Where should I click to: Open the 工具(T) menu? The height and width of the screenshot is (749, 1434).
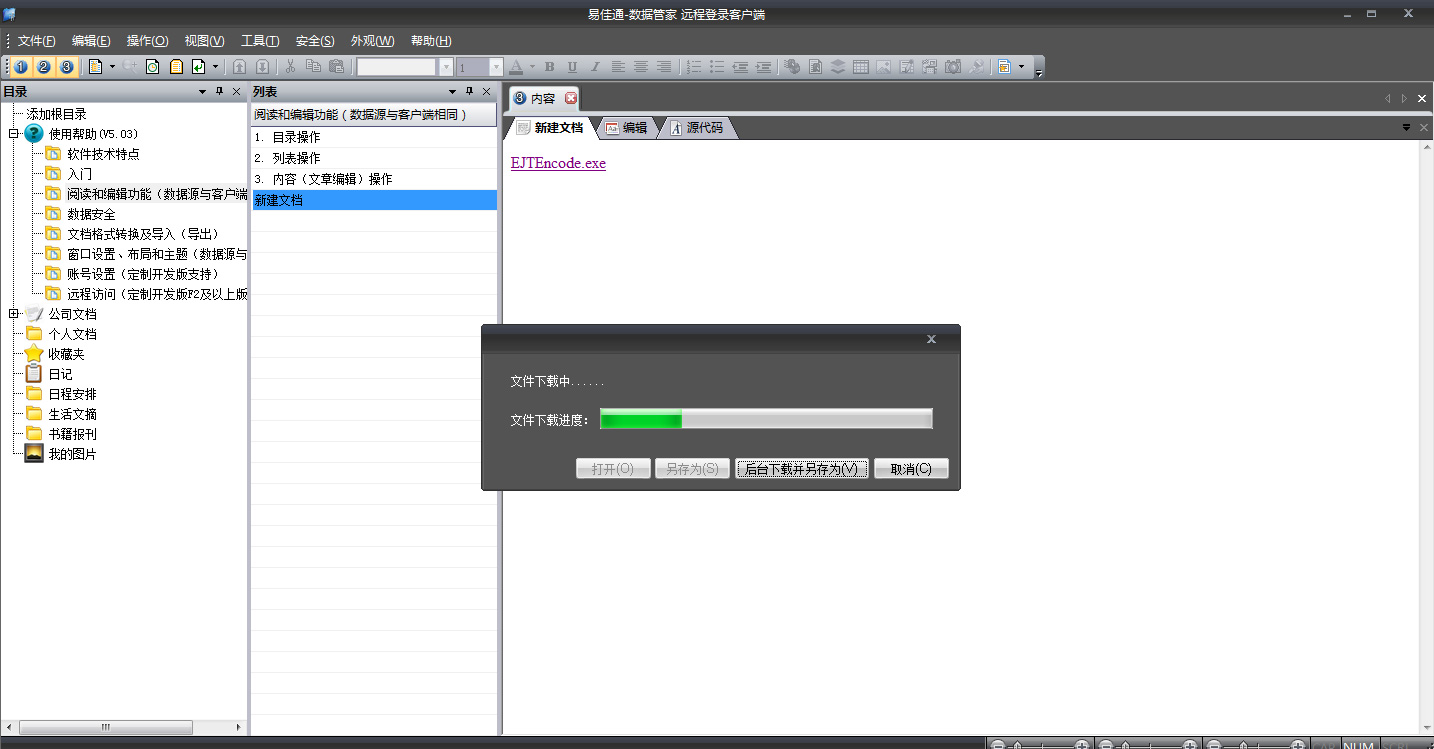pyautogui.click(x=260, y=41)
